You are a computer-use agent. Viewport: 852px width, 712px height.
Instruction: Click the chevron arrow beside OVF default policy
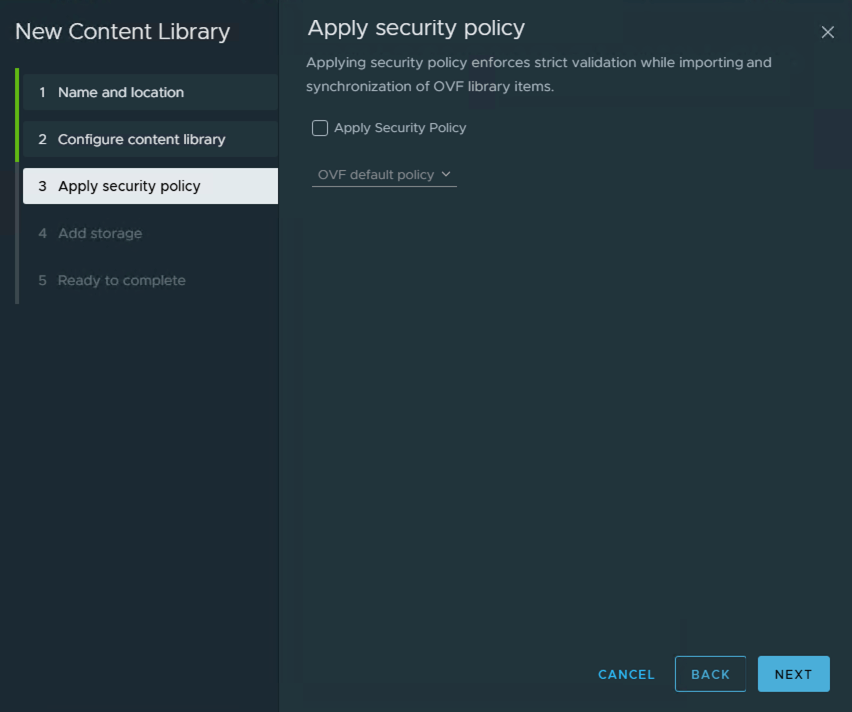point(446,174)
